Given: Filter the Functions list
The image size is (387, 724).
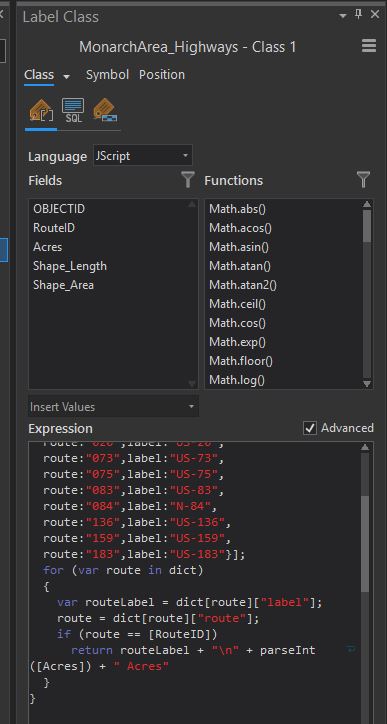Looking at the screenshot, I should tap(363, 180).
